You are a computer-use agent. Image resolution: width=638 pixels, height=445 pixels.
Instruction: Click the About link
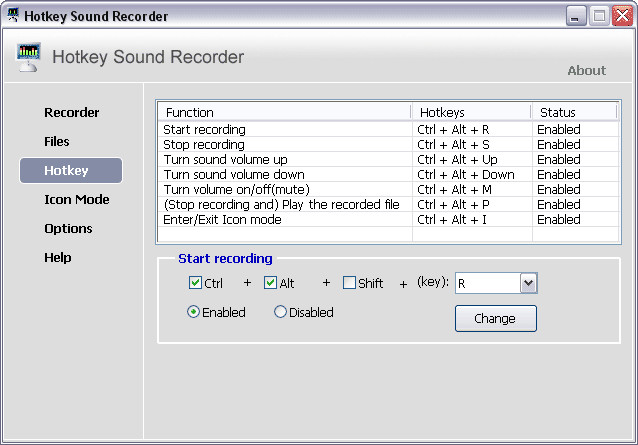click(x=586, y=70)
